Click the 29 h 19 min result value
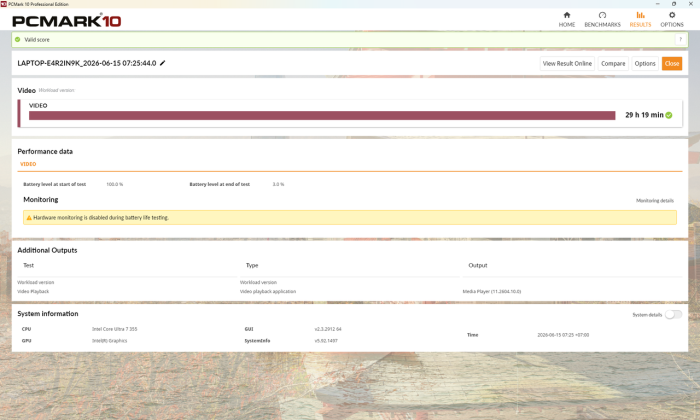 [644, 115]
